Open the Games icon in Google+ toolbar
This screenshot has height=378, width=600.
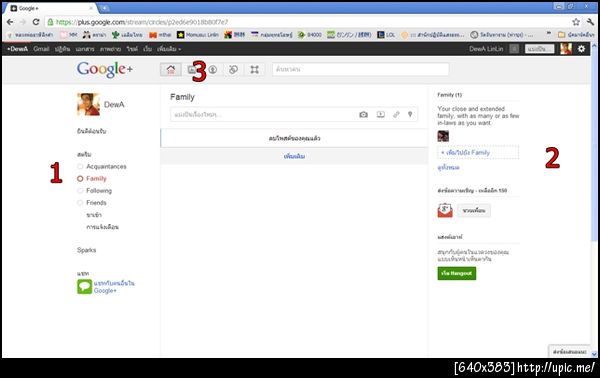pyautogui.click(x=254, y=69)
